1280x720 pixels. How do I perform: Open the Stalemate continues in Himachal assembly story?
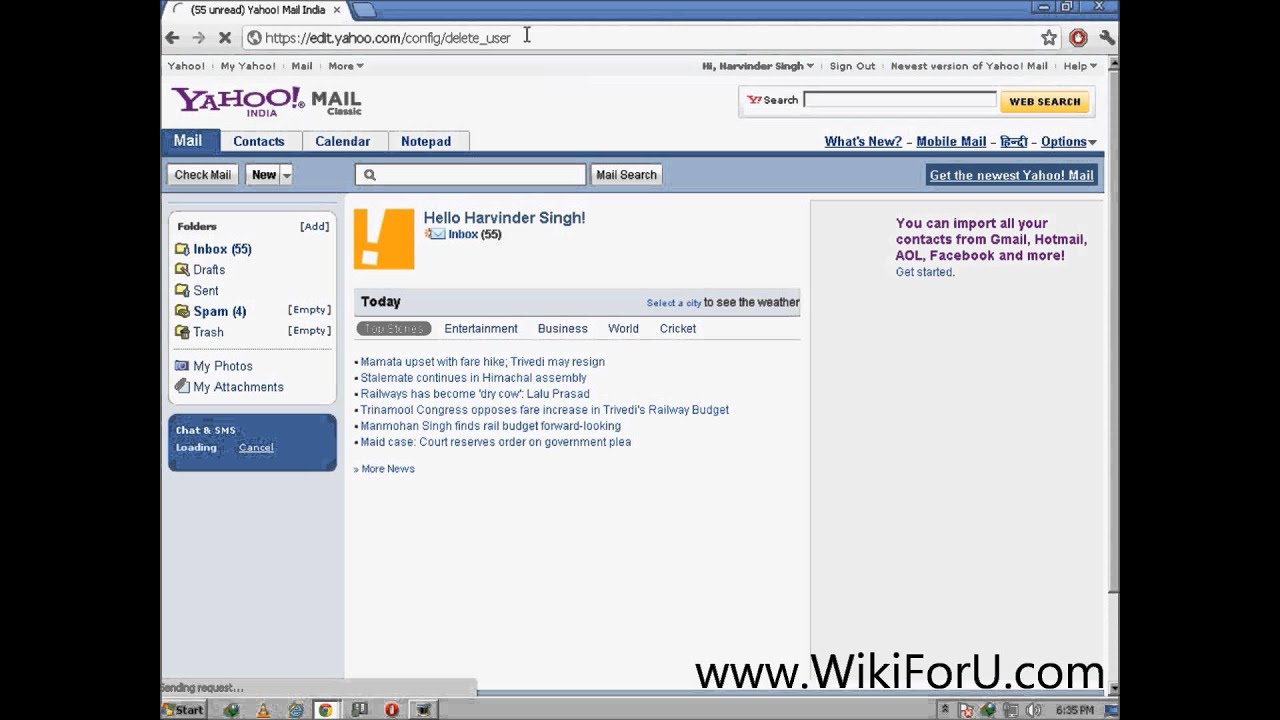coord(473,378)
